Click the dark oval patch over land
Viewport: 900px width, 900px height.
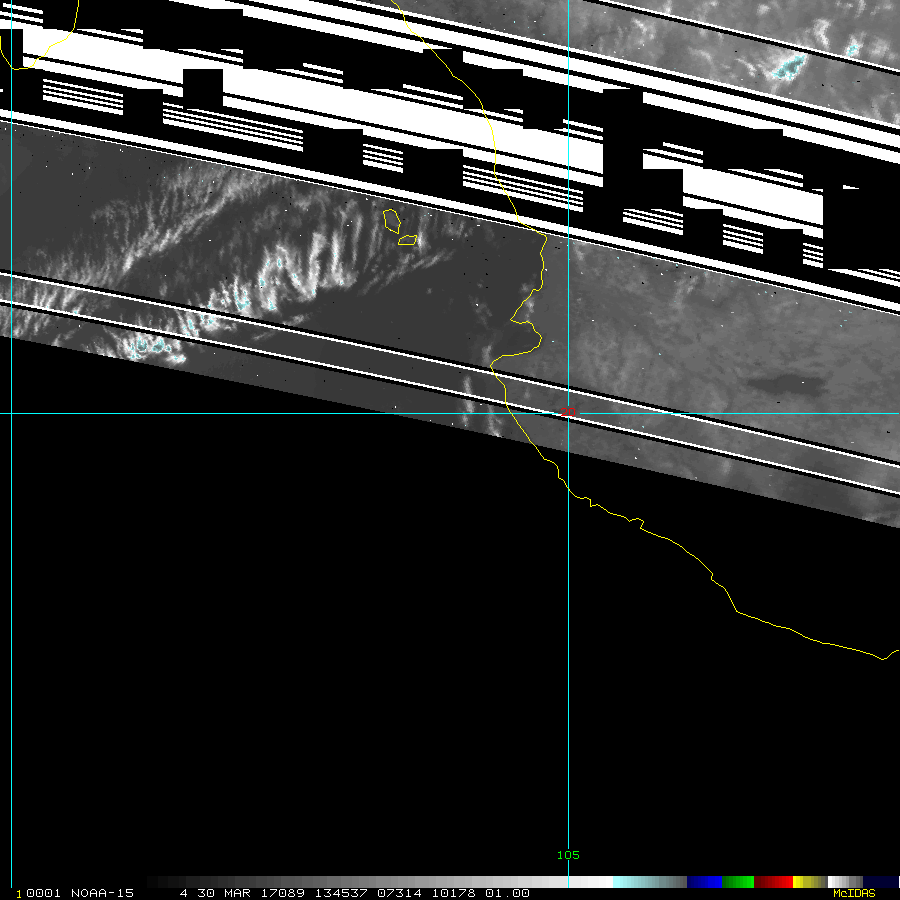783,383
